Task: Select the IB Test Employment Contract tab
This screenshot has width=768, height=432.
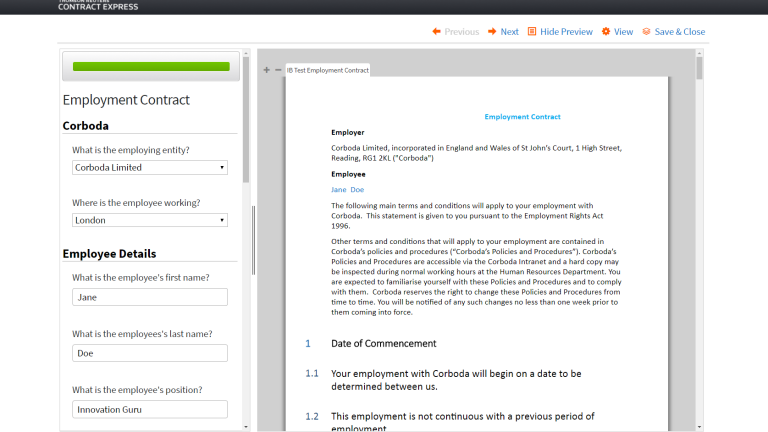Action: pyautogui.click(x=327, y=70)
